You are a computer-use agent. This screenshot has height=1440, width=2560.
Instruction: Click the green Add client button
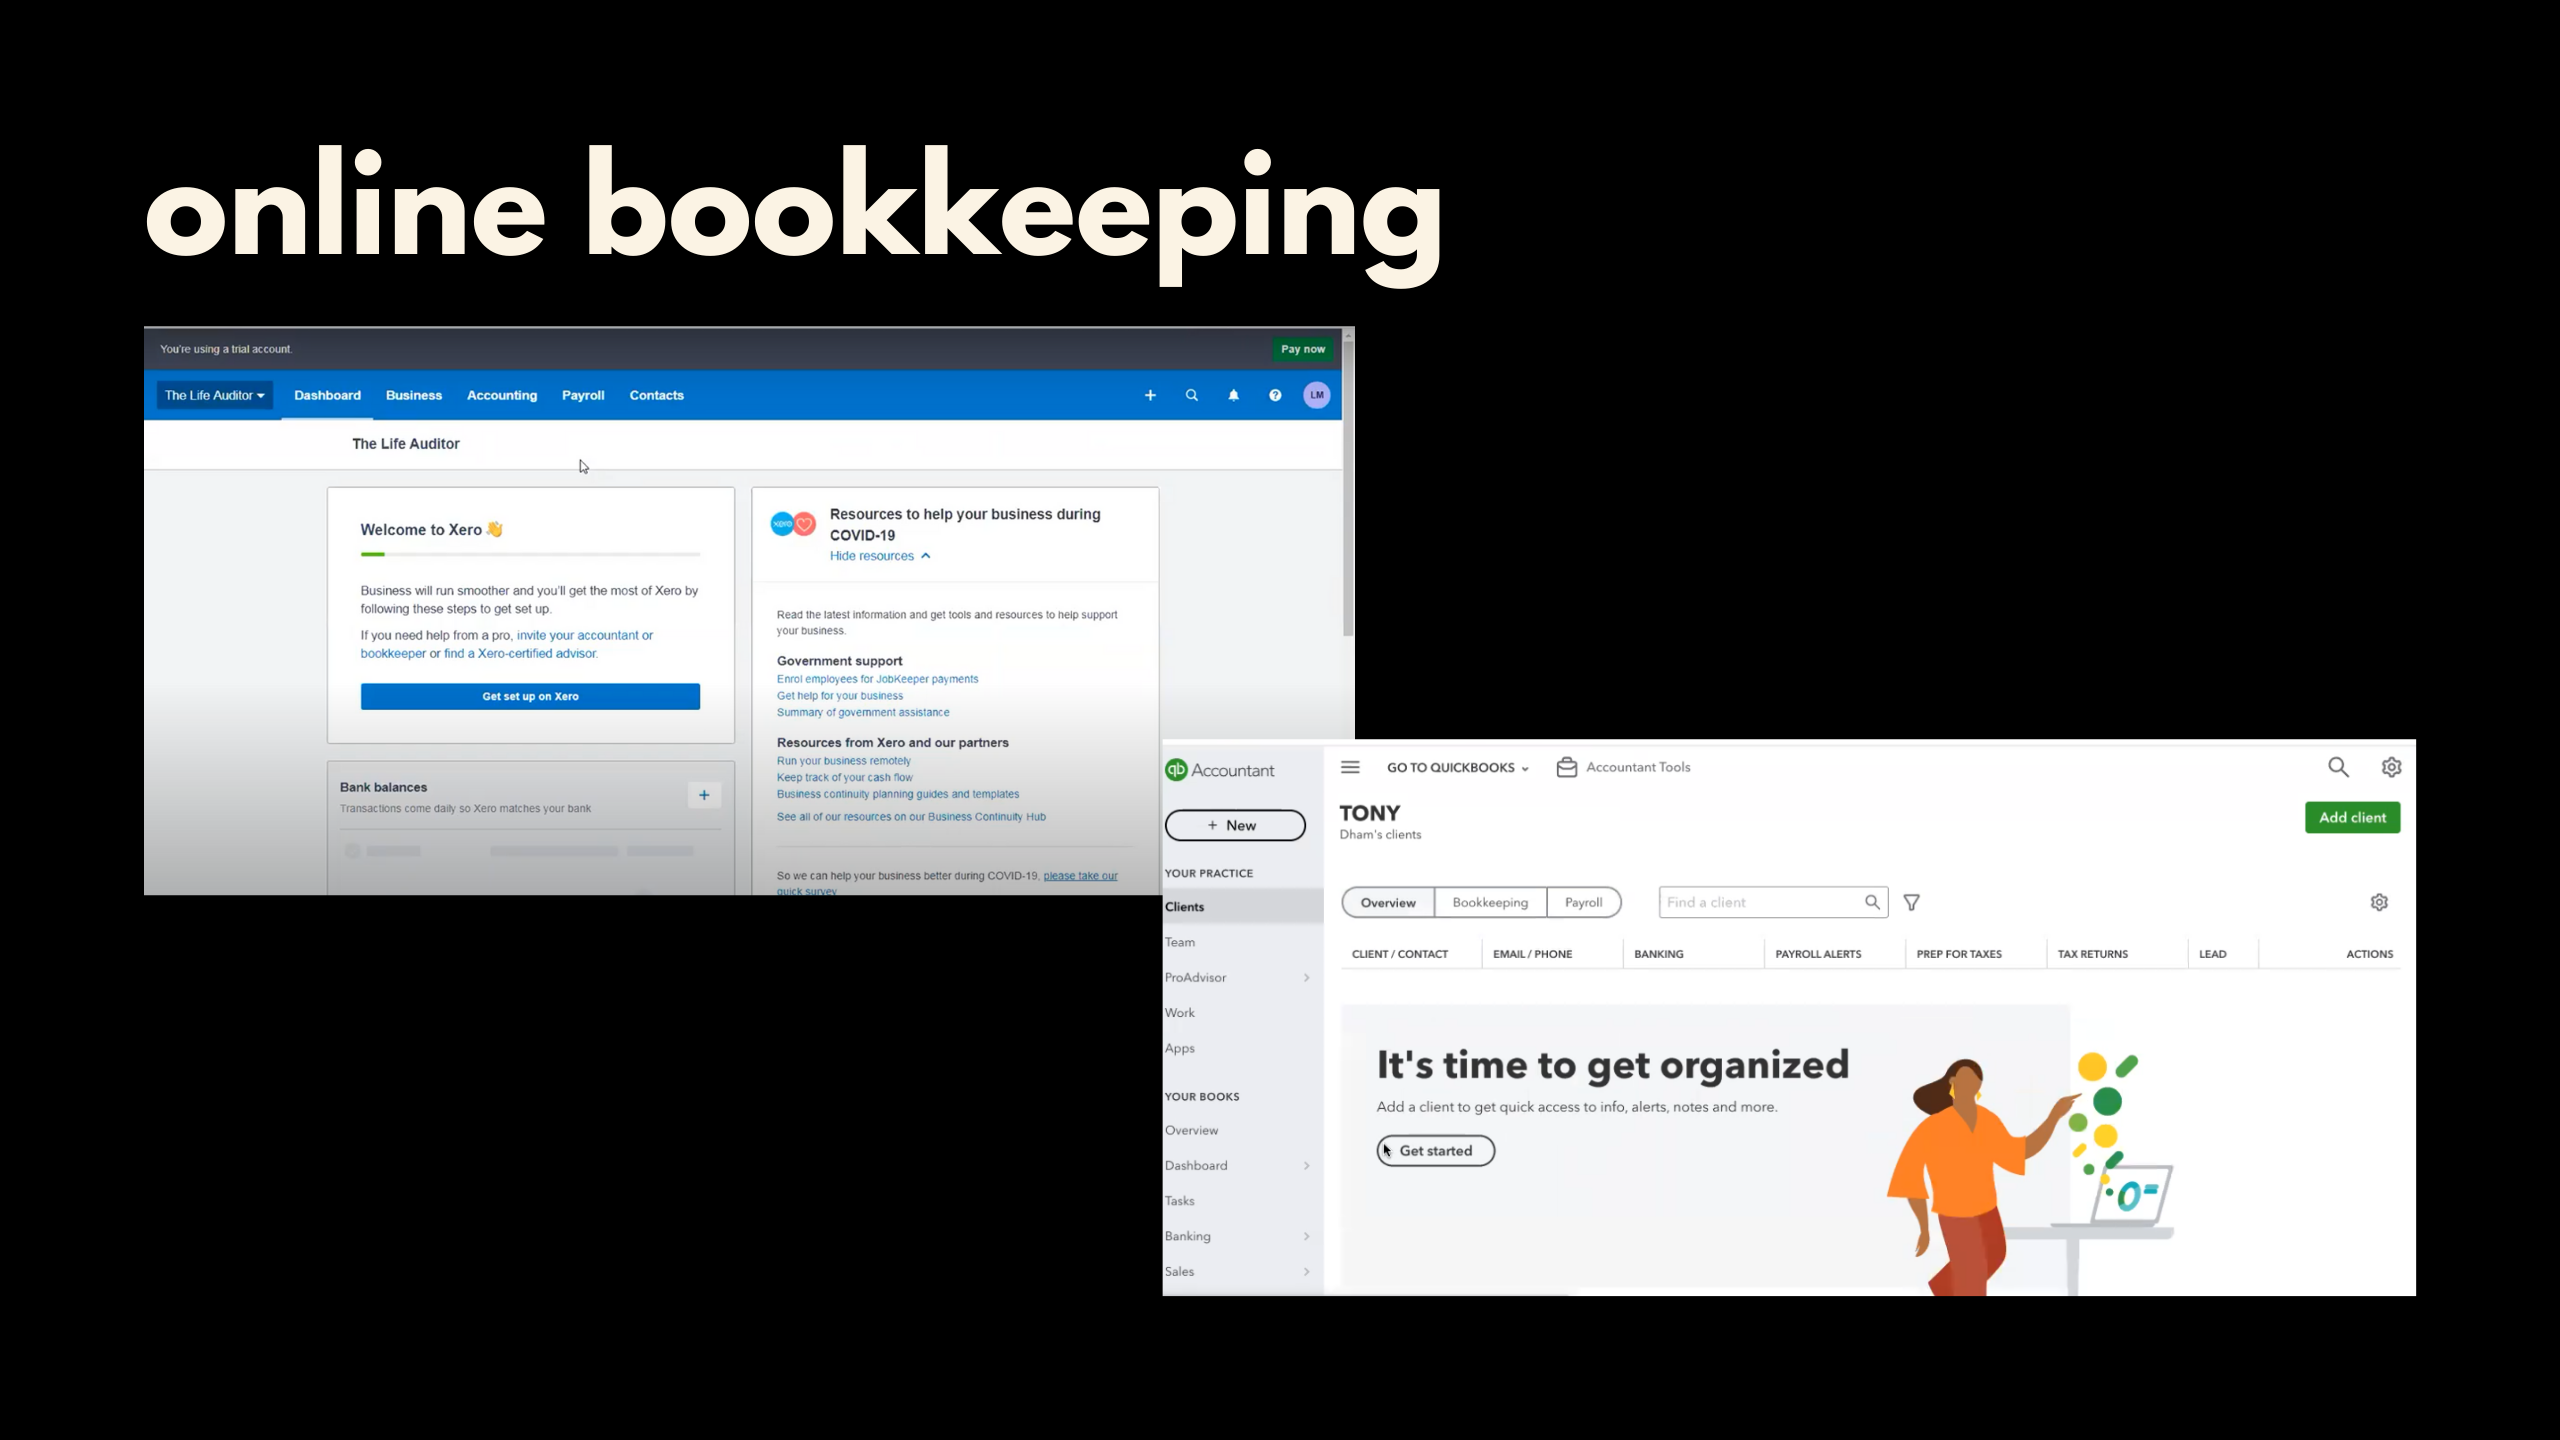point(2352,817)
